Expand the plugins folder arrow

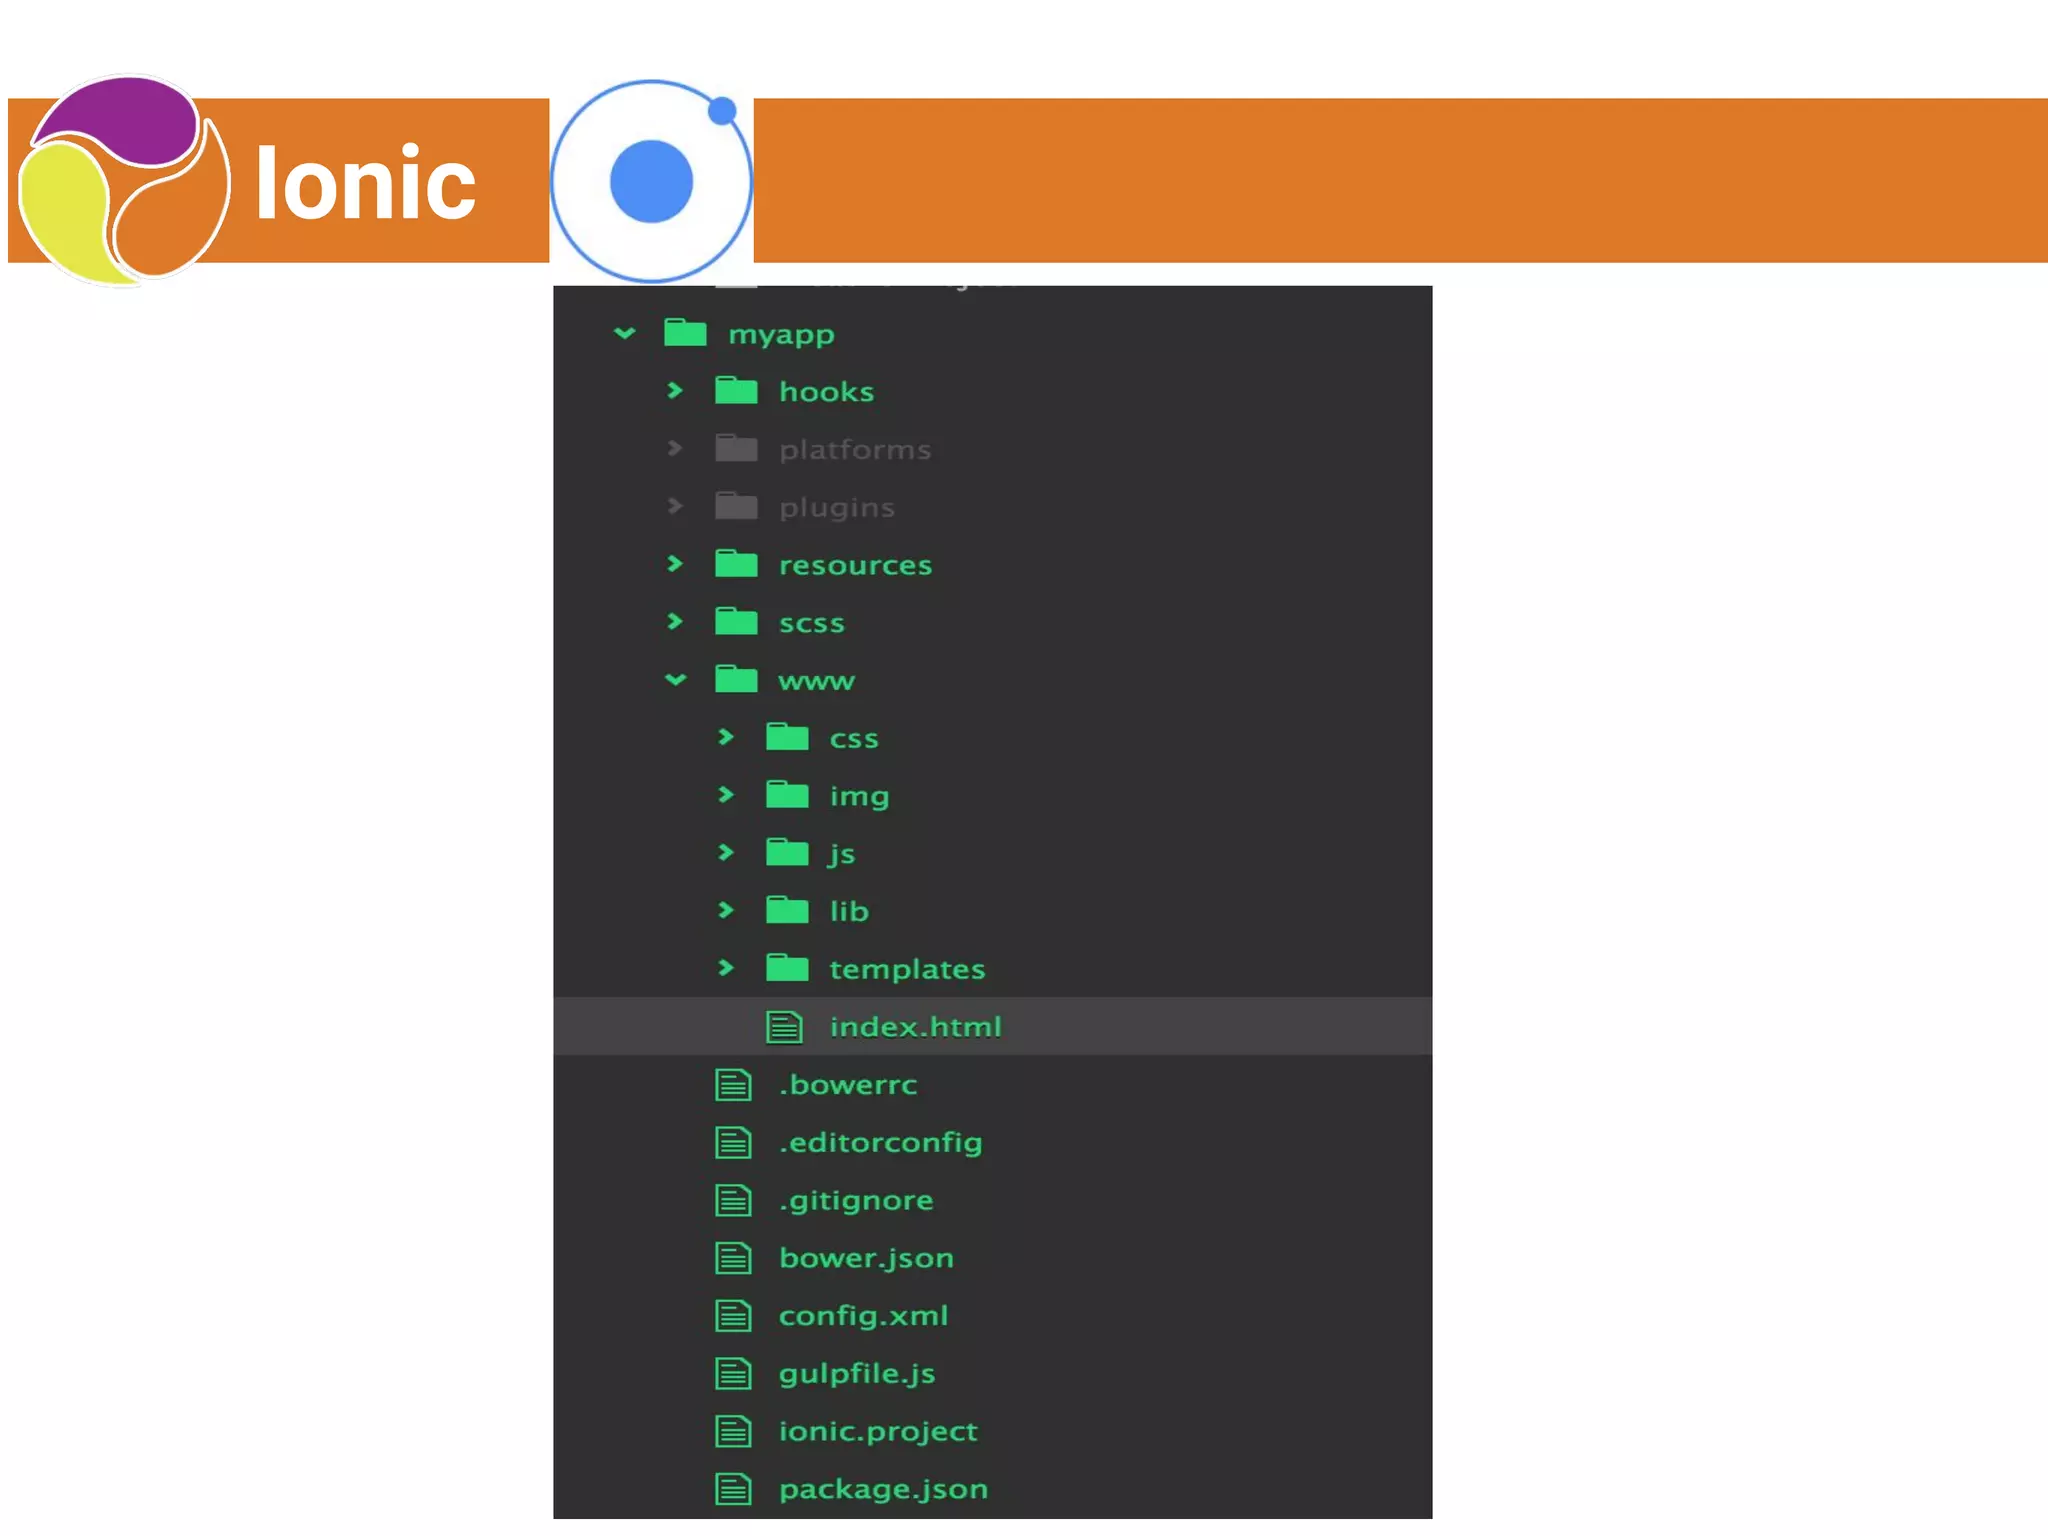(675, 506)
